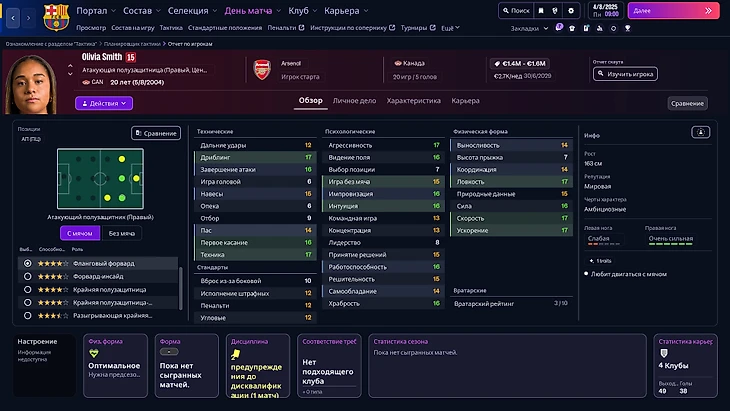Expand the Ещё menu
The height and width of the screenshot is (411, 730).
point(446,28)
